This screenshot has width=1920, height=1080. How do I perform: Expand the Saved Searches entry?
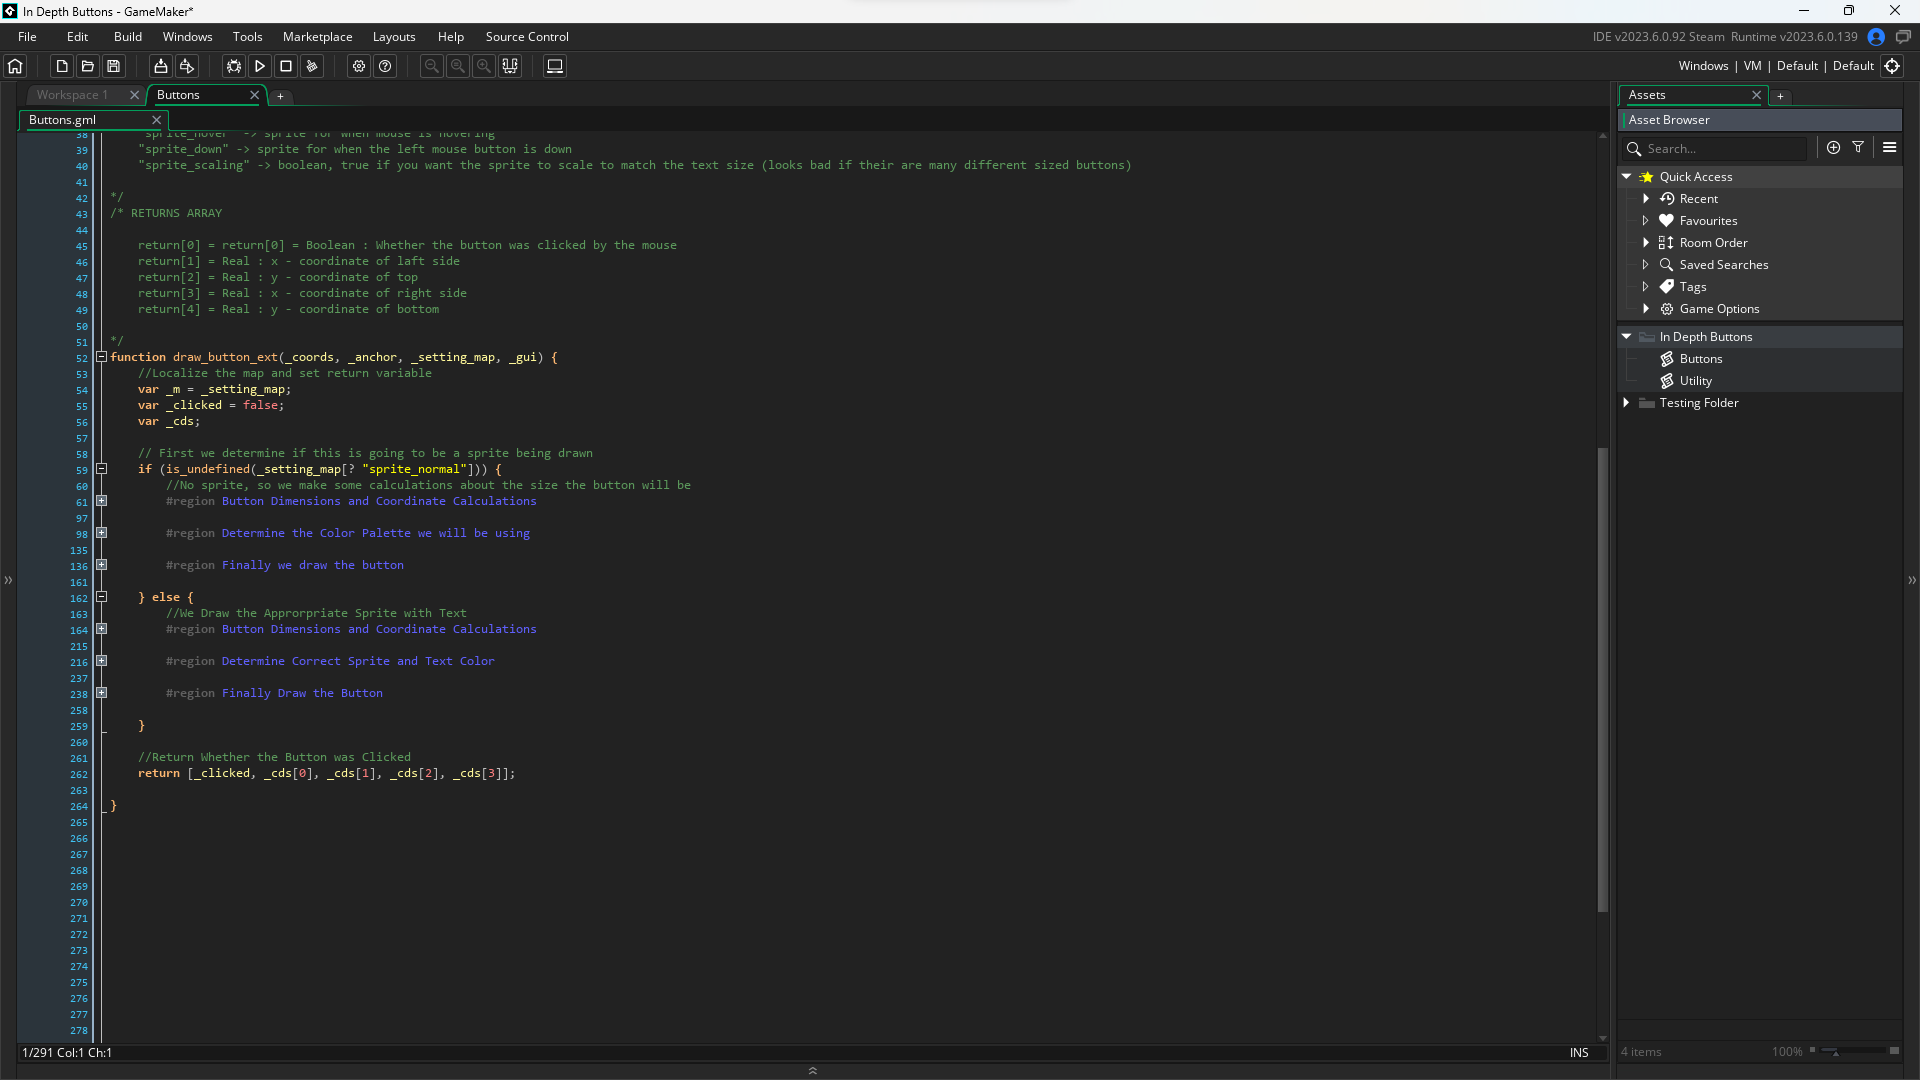1648,264
